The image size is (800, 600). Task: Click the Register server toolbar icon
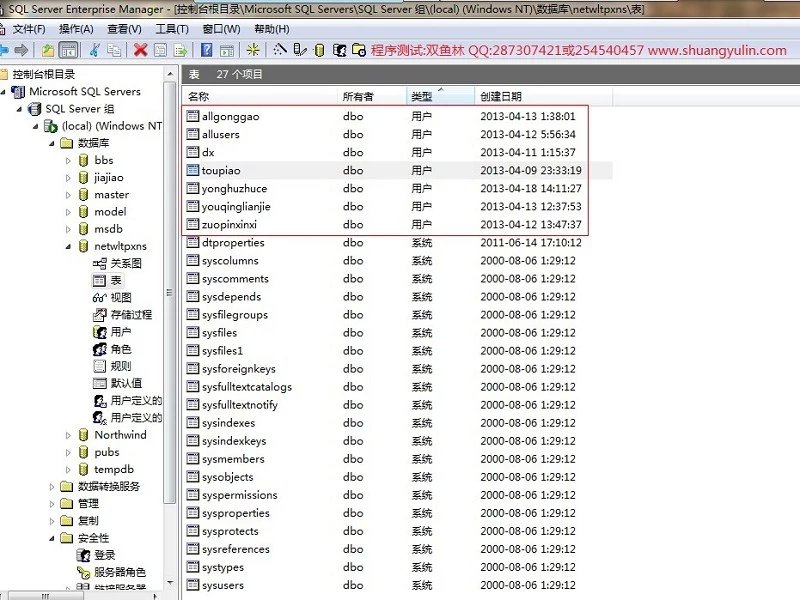pyautogui.click(x=300, y=50)
